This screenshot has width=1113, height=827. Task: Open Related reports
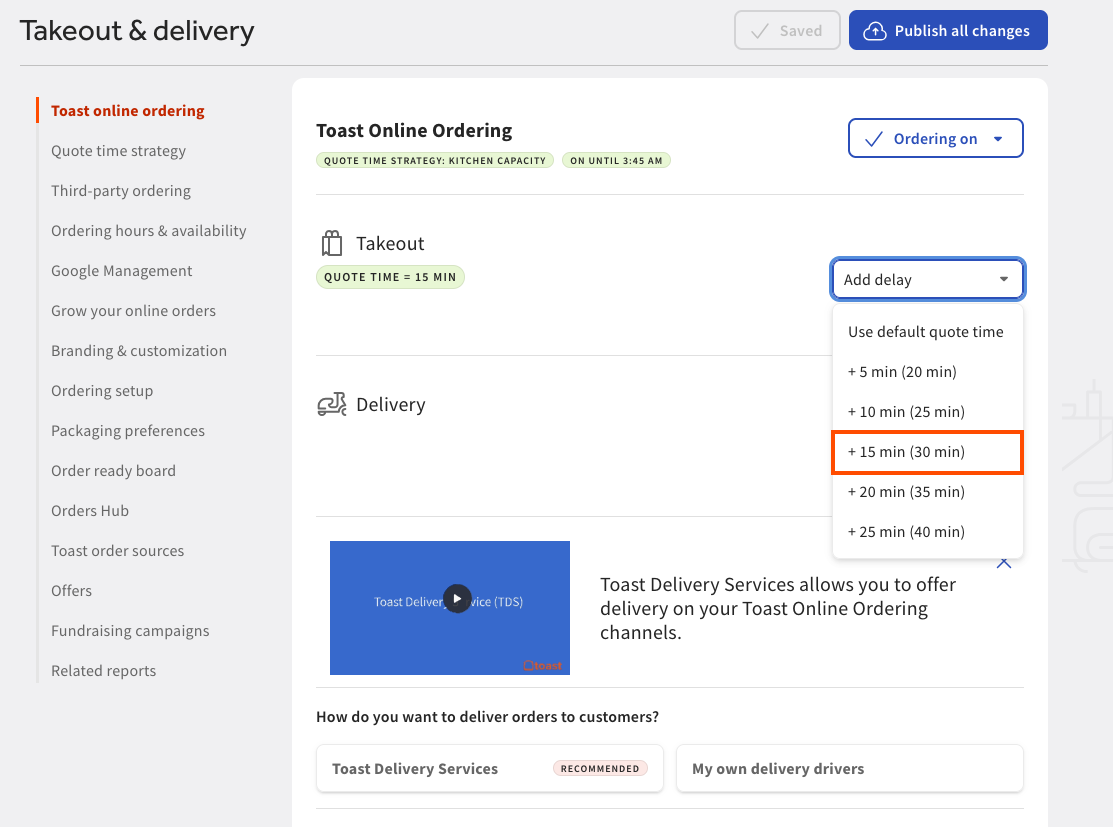(x=104, y=671)
